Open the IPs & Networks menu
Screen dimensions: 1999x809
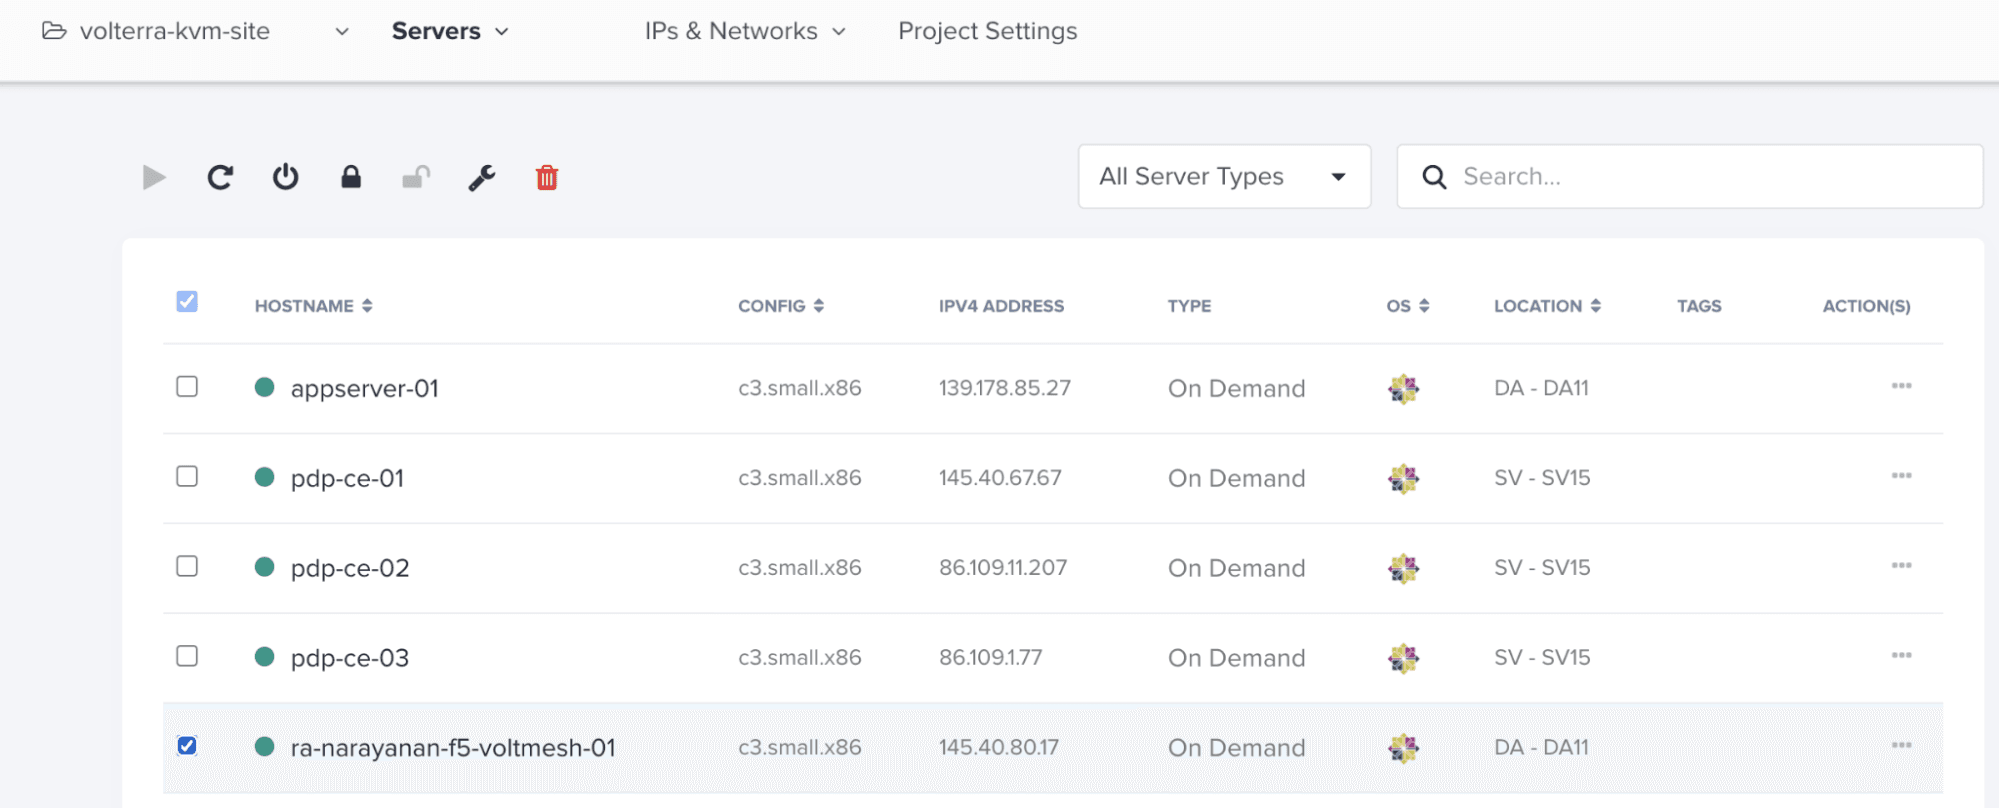[x=745, y=31]
